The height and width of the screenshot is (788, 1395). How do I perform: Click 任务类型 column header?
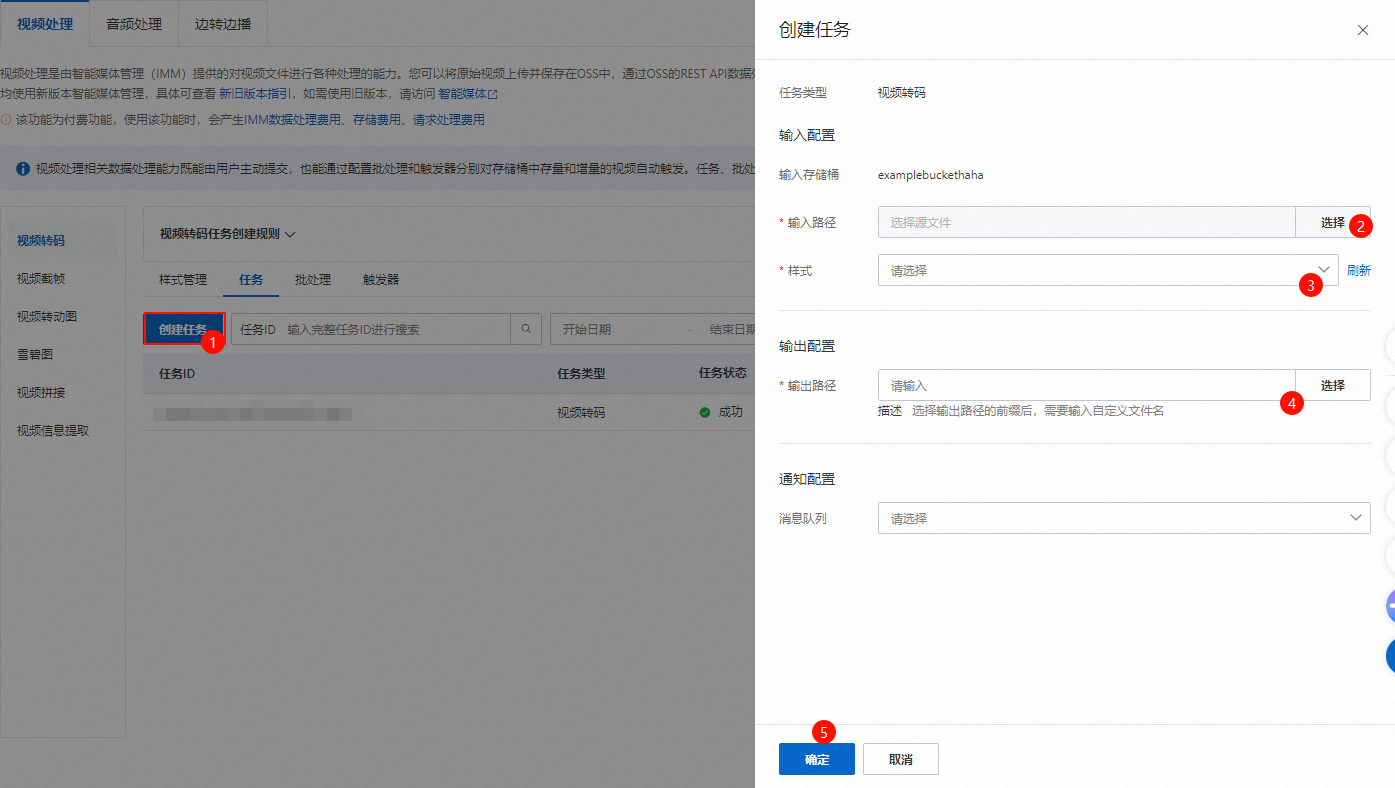(x=581, y=373)
